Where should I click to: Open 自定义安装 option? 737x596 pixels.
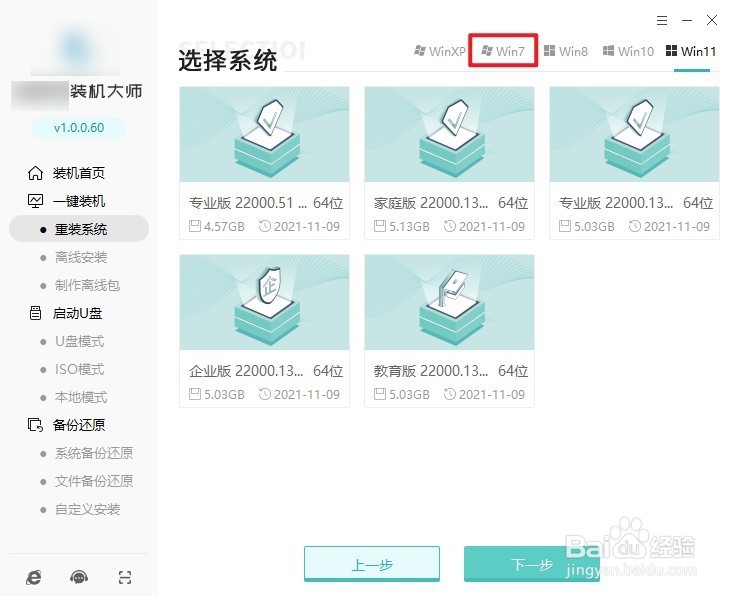coord(87,509)
